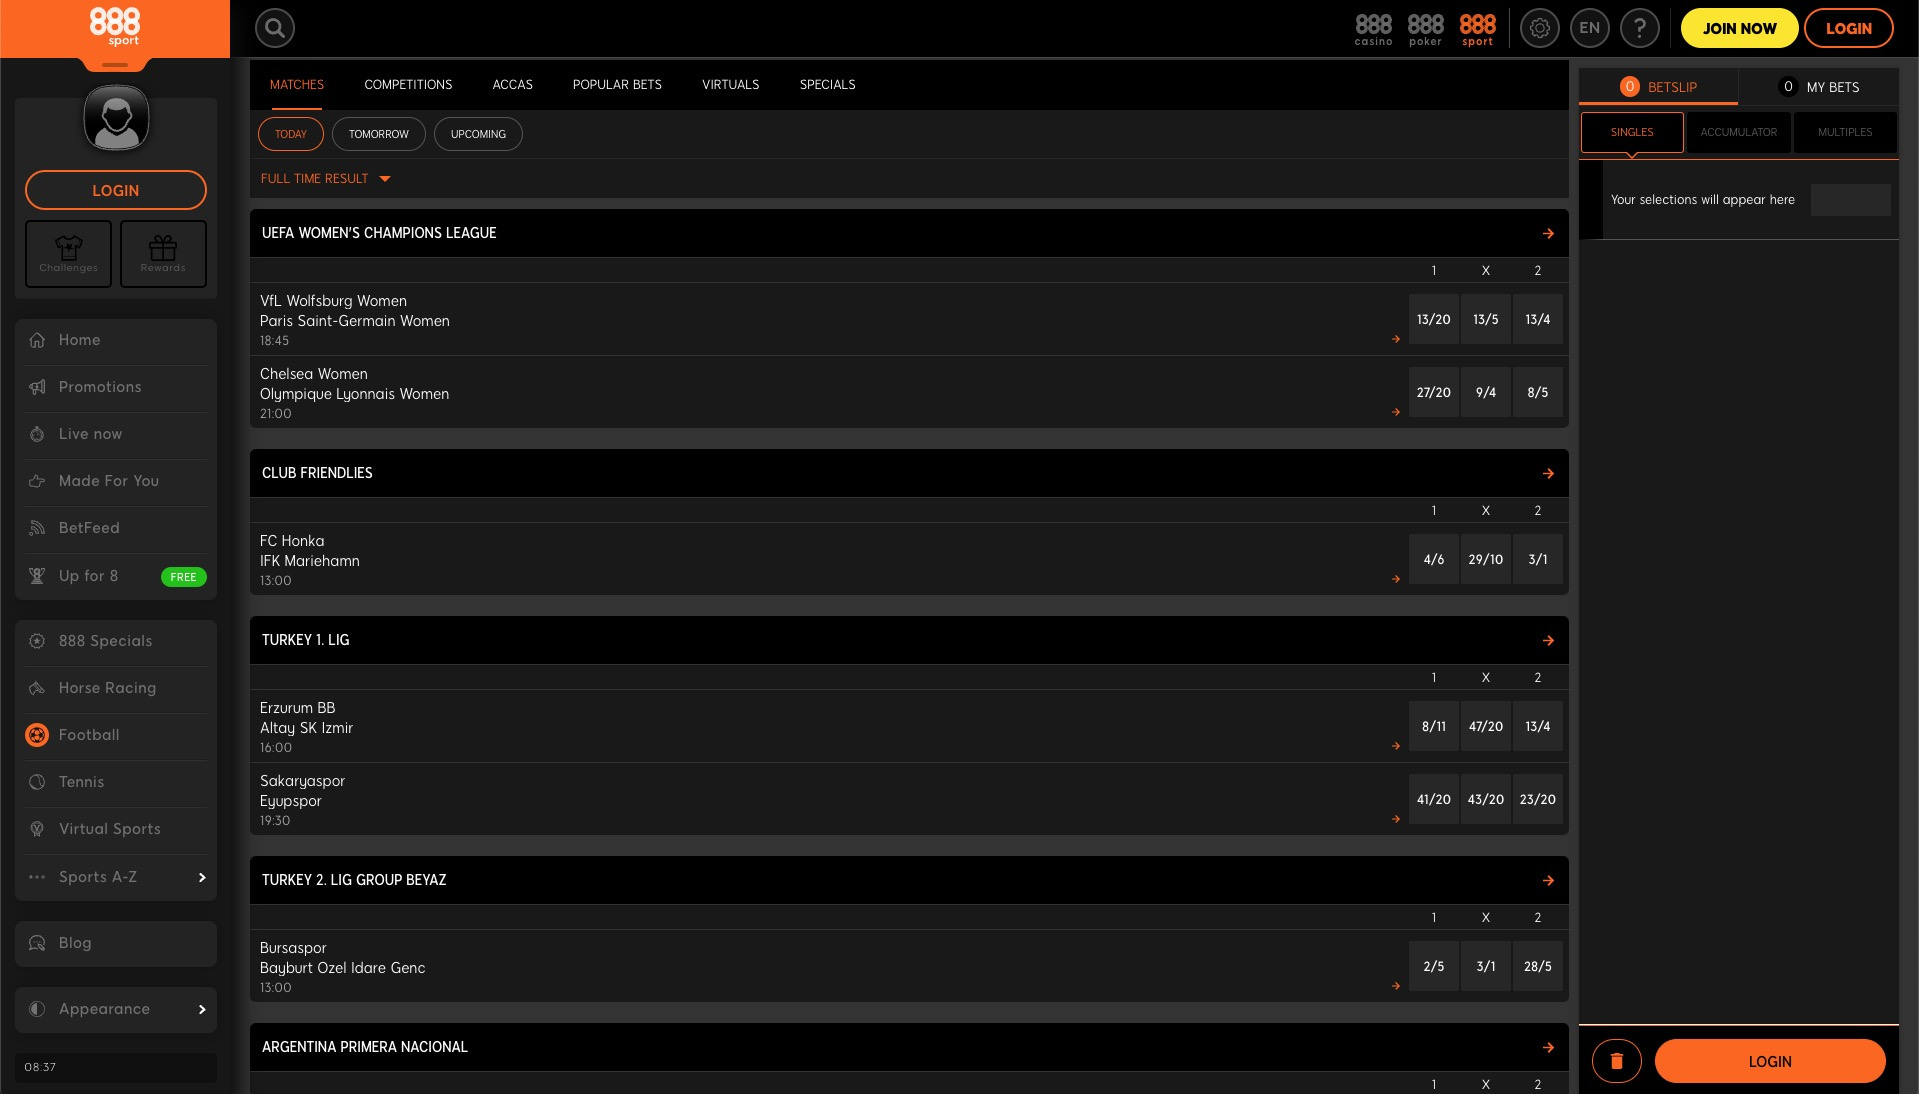1919x1094 pixels.
Task: Open the Rewards gift icon
Action: [x=163, y=254]
